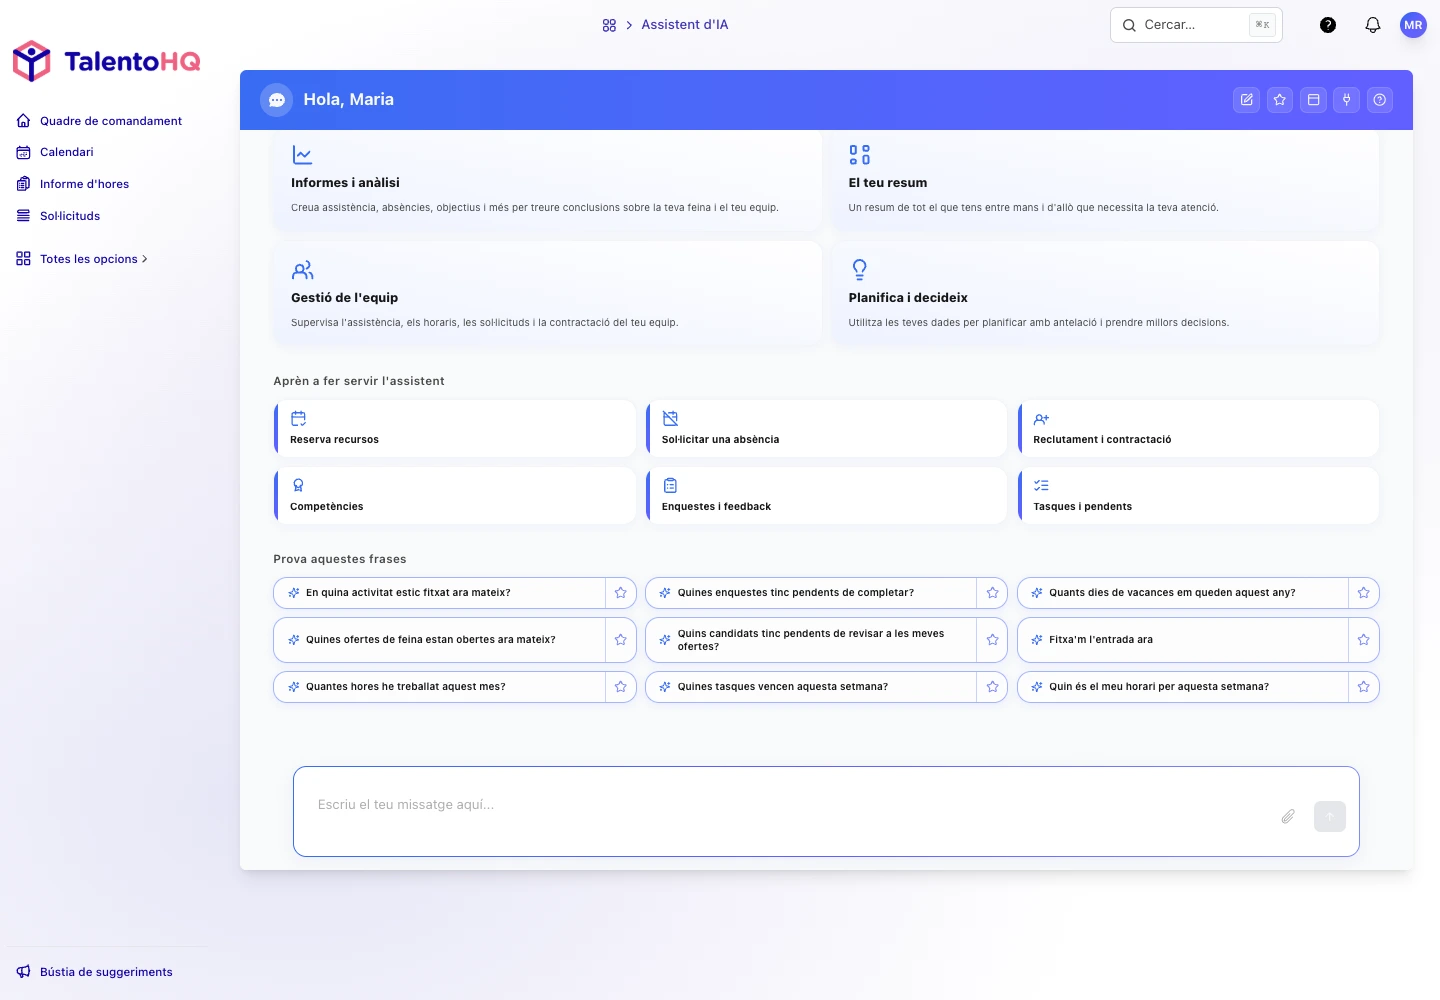This screenshot has height=1000, width=1440.
Task: Select the 'Fitxa'm l'entrada ara' phrase
Action: (x=1183, y=640)
